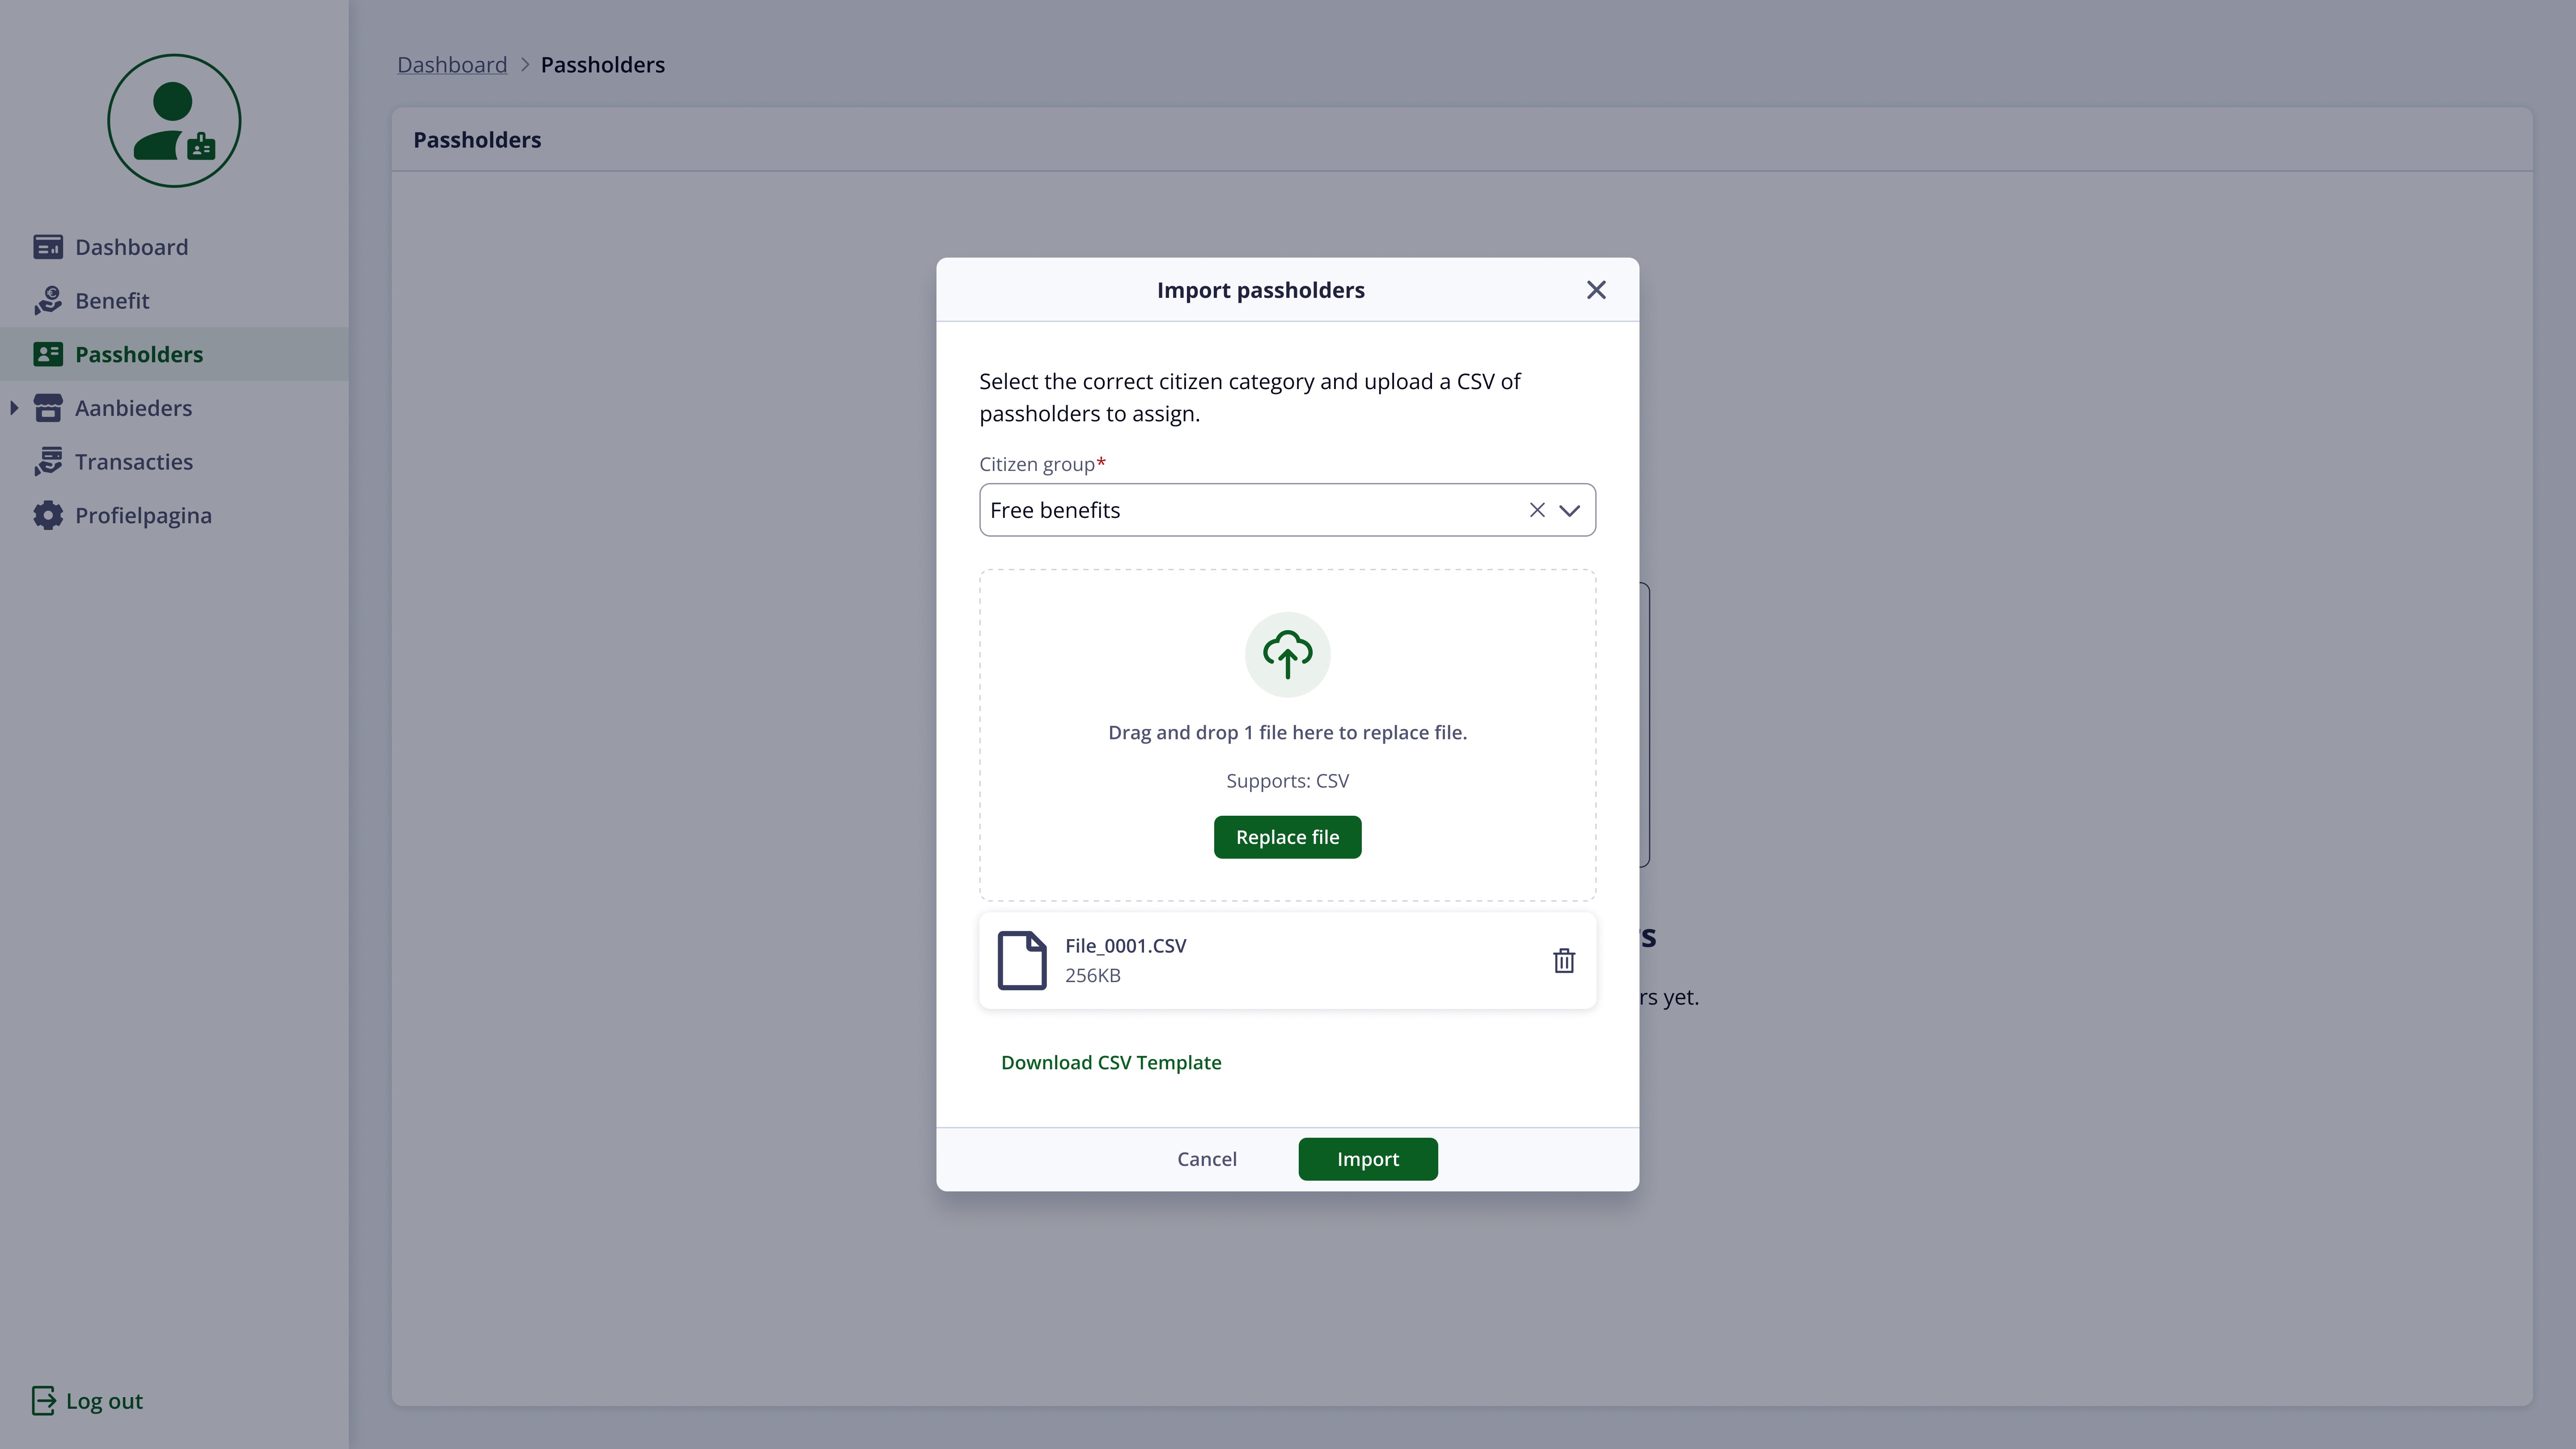Download the CSV Template link
The height and width of the screenshot is (1449, 2576).
click(1110, 1062)
